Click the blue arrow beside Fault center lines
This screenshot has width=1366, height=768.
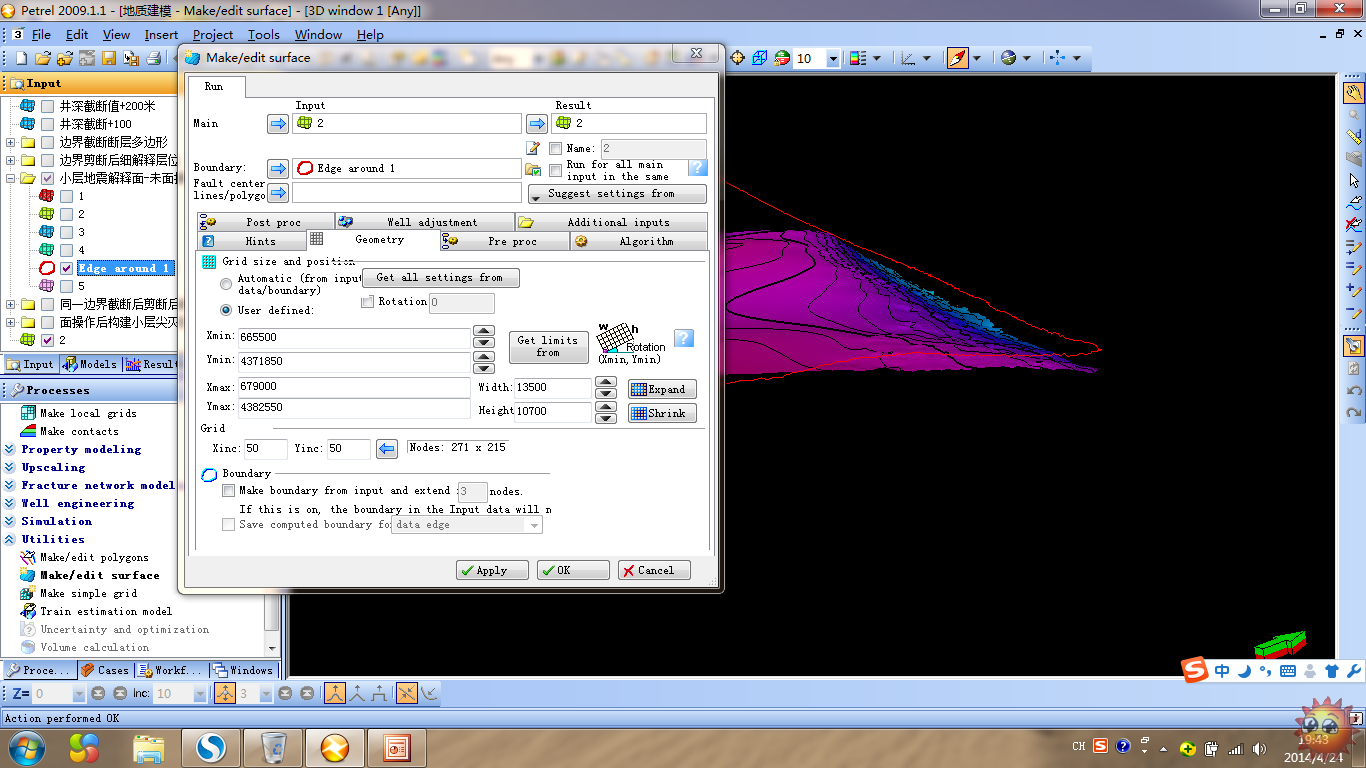(x=278, y=192)
